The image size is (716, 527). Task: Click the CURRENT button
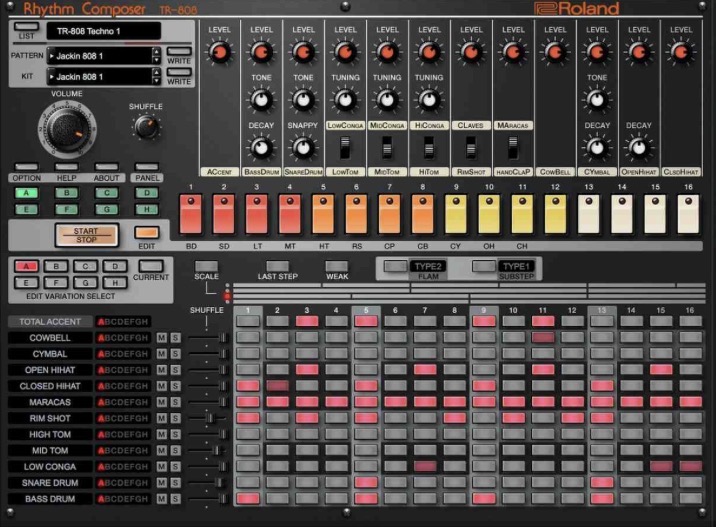tap(151, 266)
